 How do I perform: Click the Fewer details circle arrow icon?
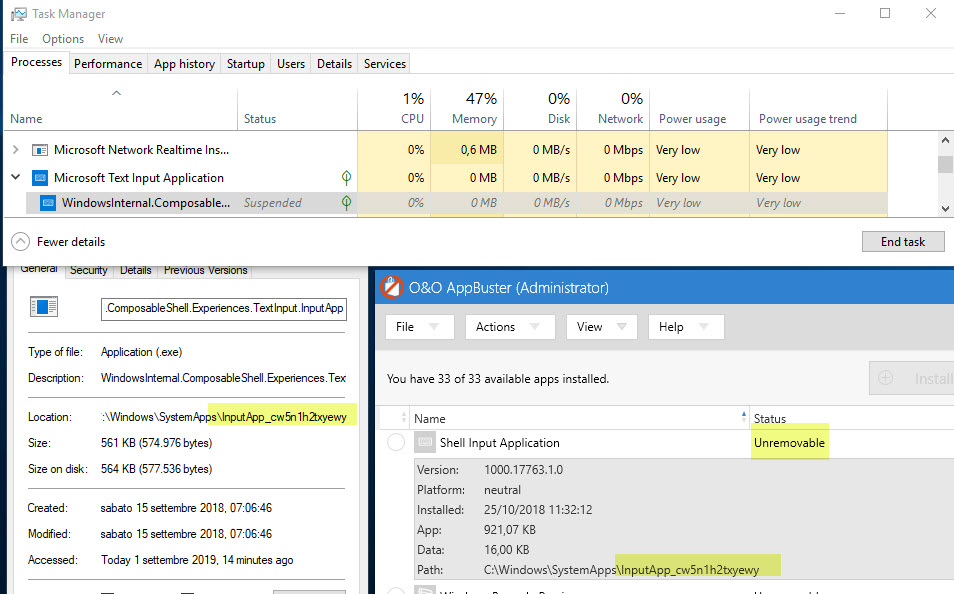pyautogui.click(x=20, y=242)
